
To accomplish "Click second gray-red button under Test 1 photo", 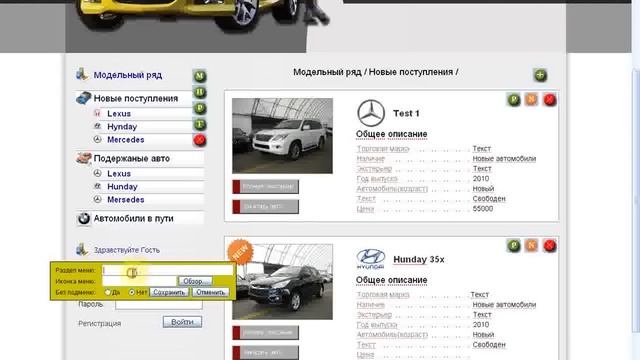I will coord(265,207).
